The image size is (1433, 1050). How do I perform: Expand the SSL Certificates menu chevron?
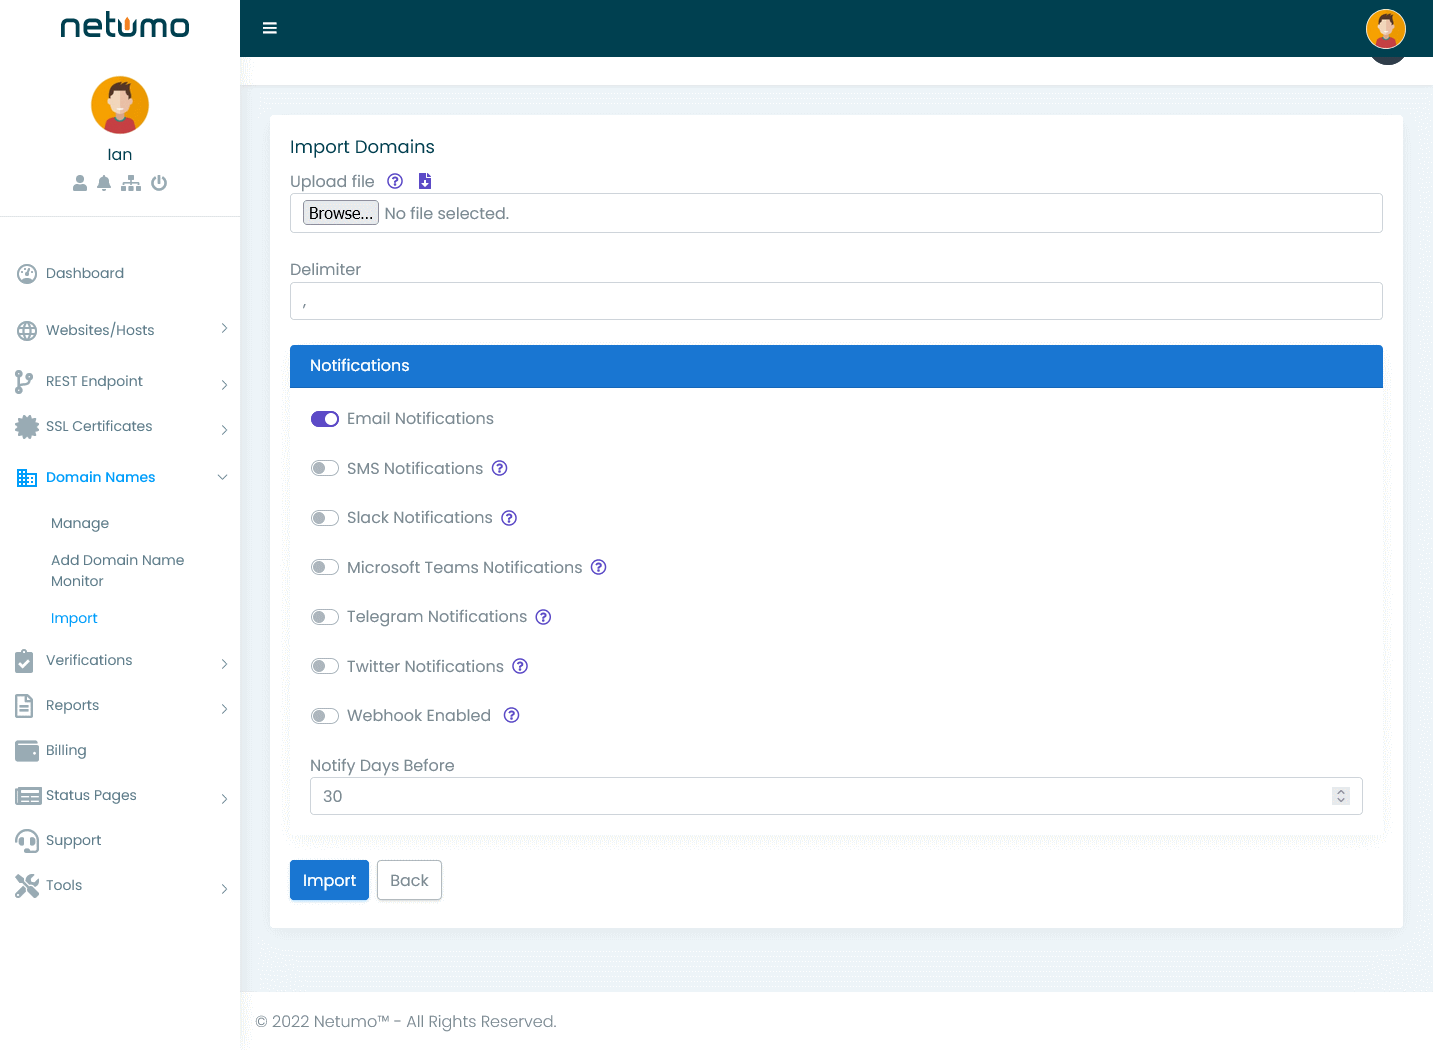[x=224, y=429]
